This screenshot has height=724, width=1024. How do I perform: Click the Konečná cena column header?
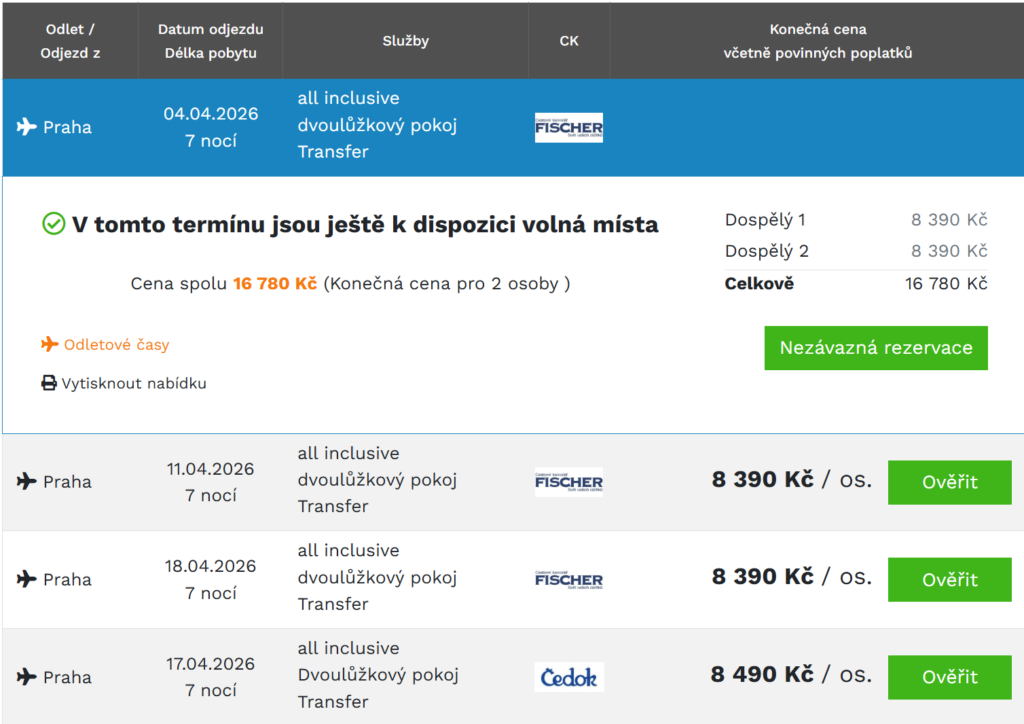coord(817,41)
